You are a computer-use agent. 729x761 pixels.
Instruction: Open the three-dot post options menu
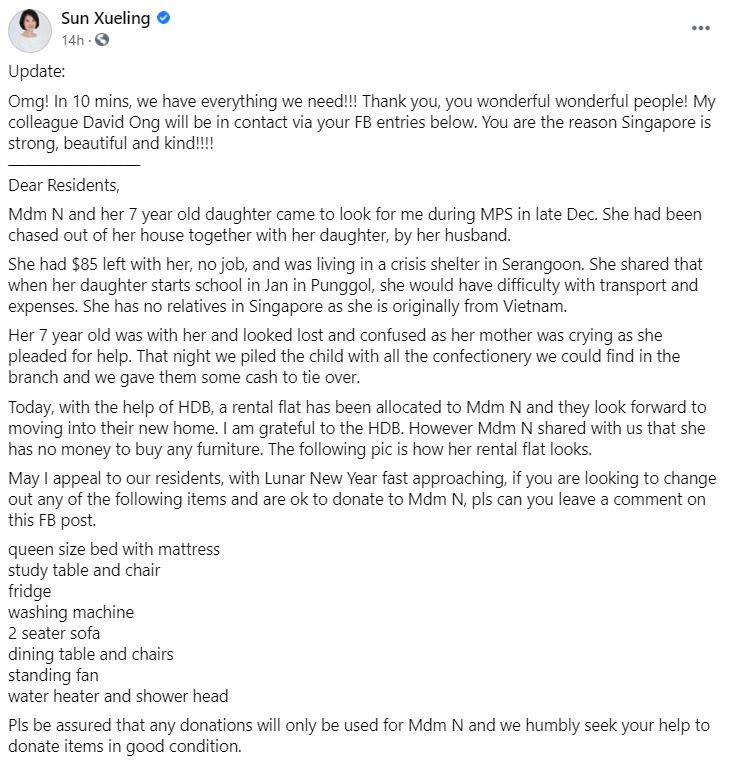click(701, 27)
